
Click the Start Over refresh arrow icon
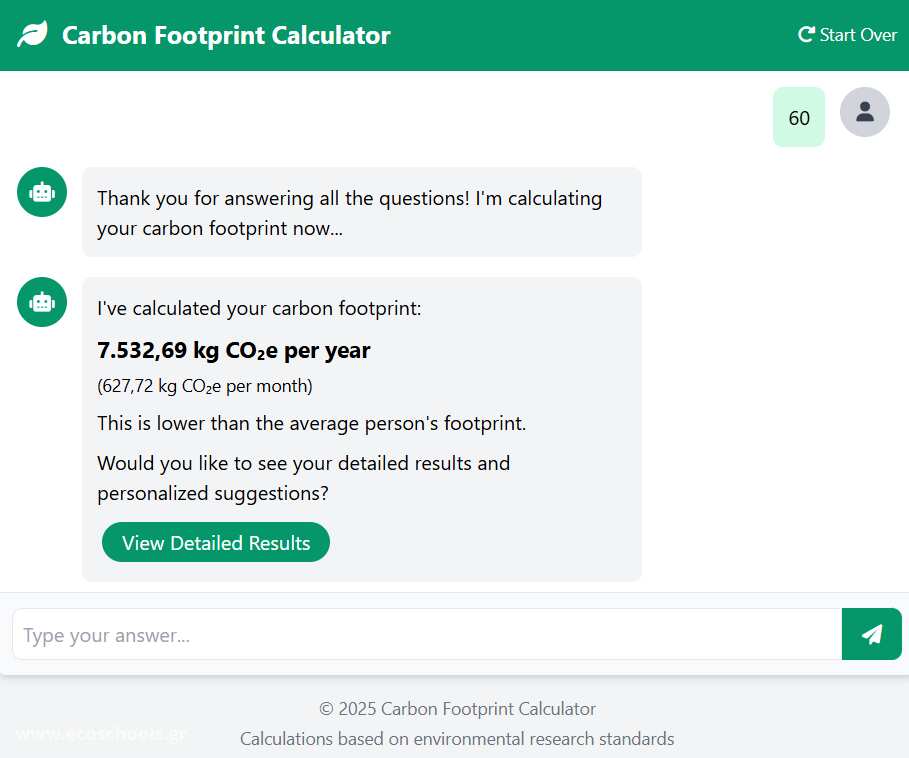(806, 35)
